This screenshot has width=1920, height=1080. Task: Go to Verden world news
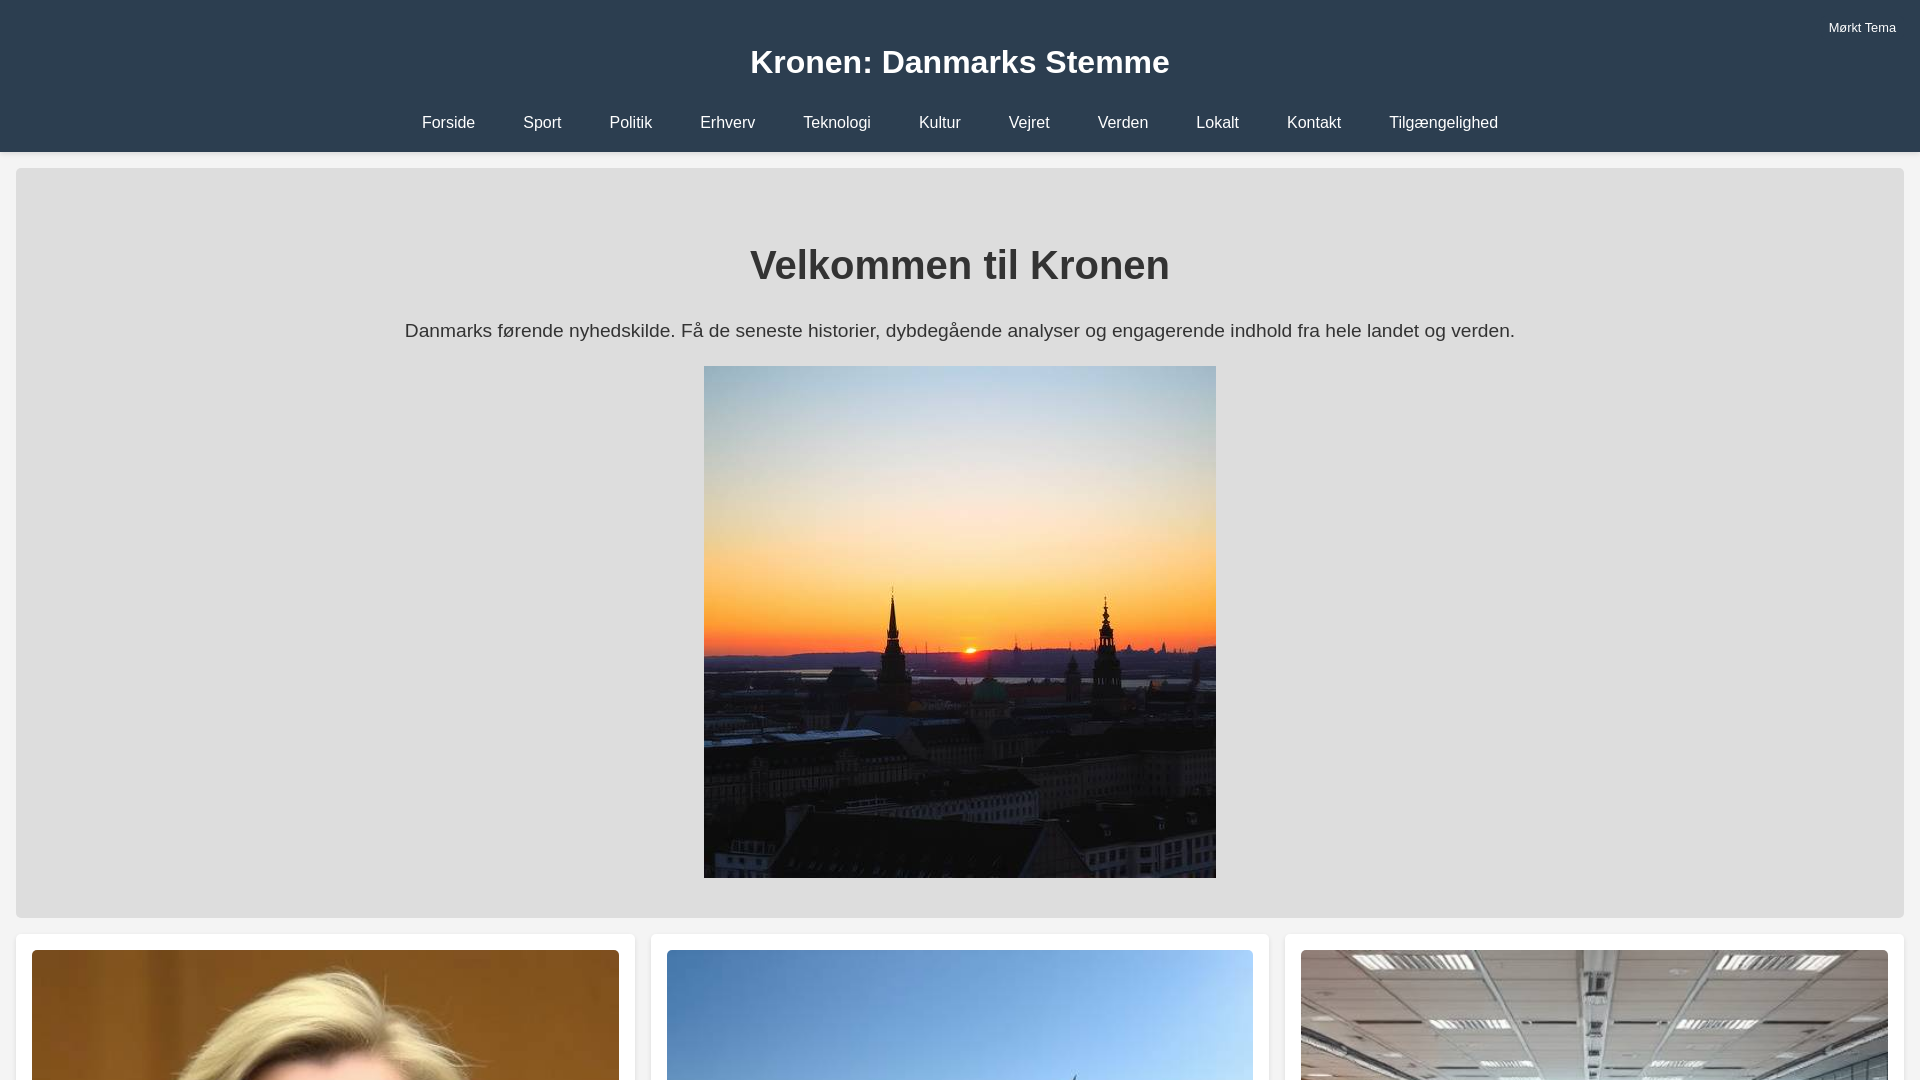pos(1122,123)
